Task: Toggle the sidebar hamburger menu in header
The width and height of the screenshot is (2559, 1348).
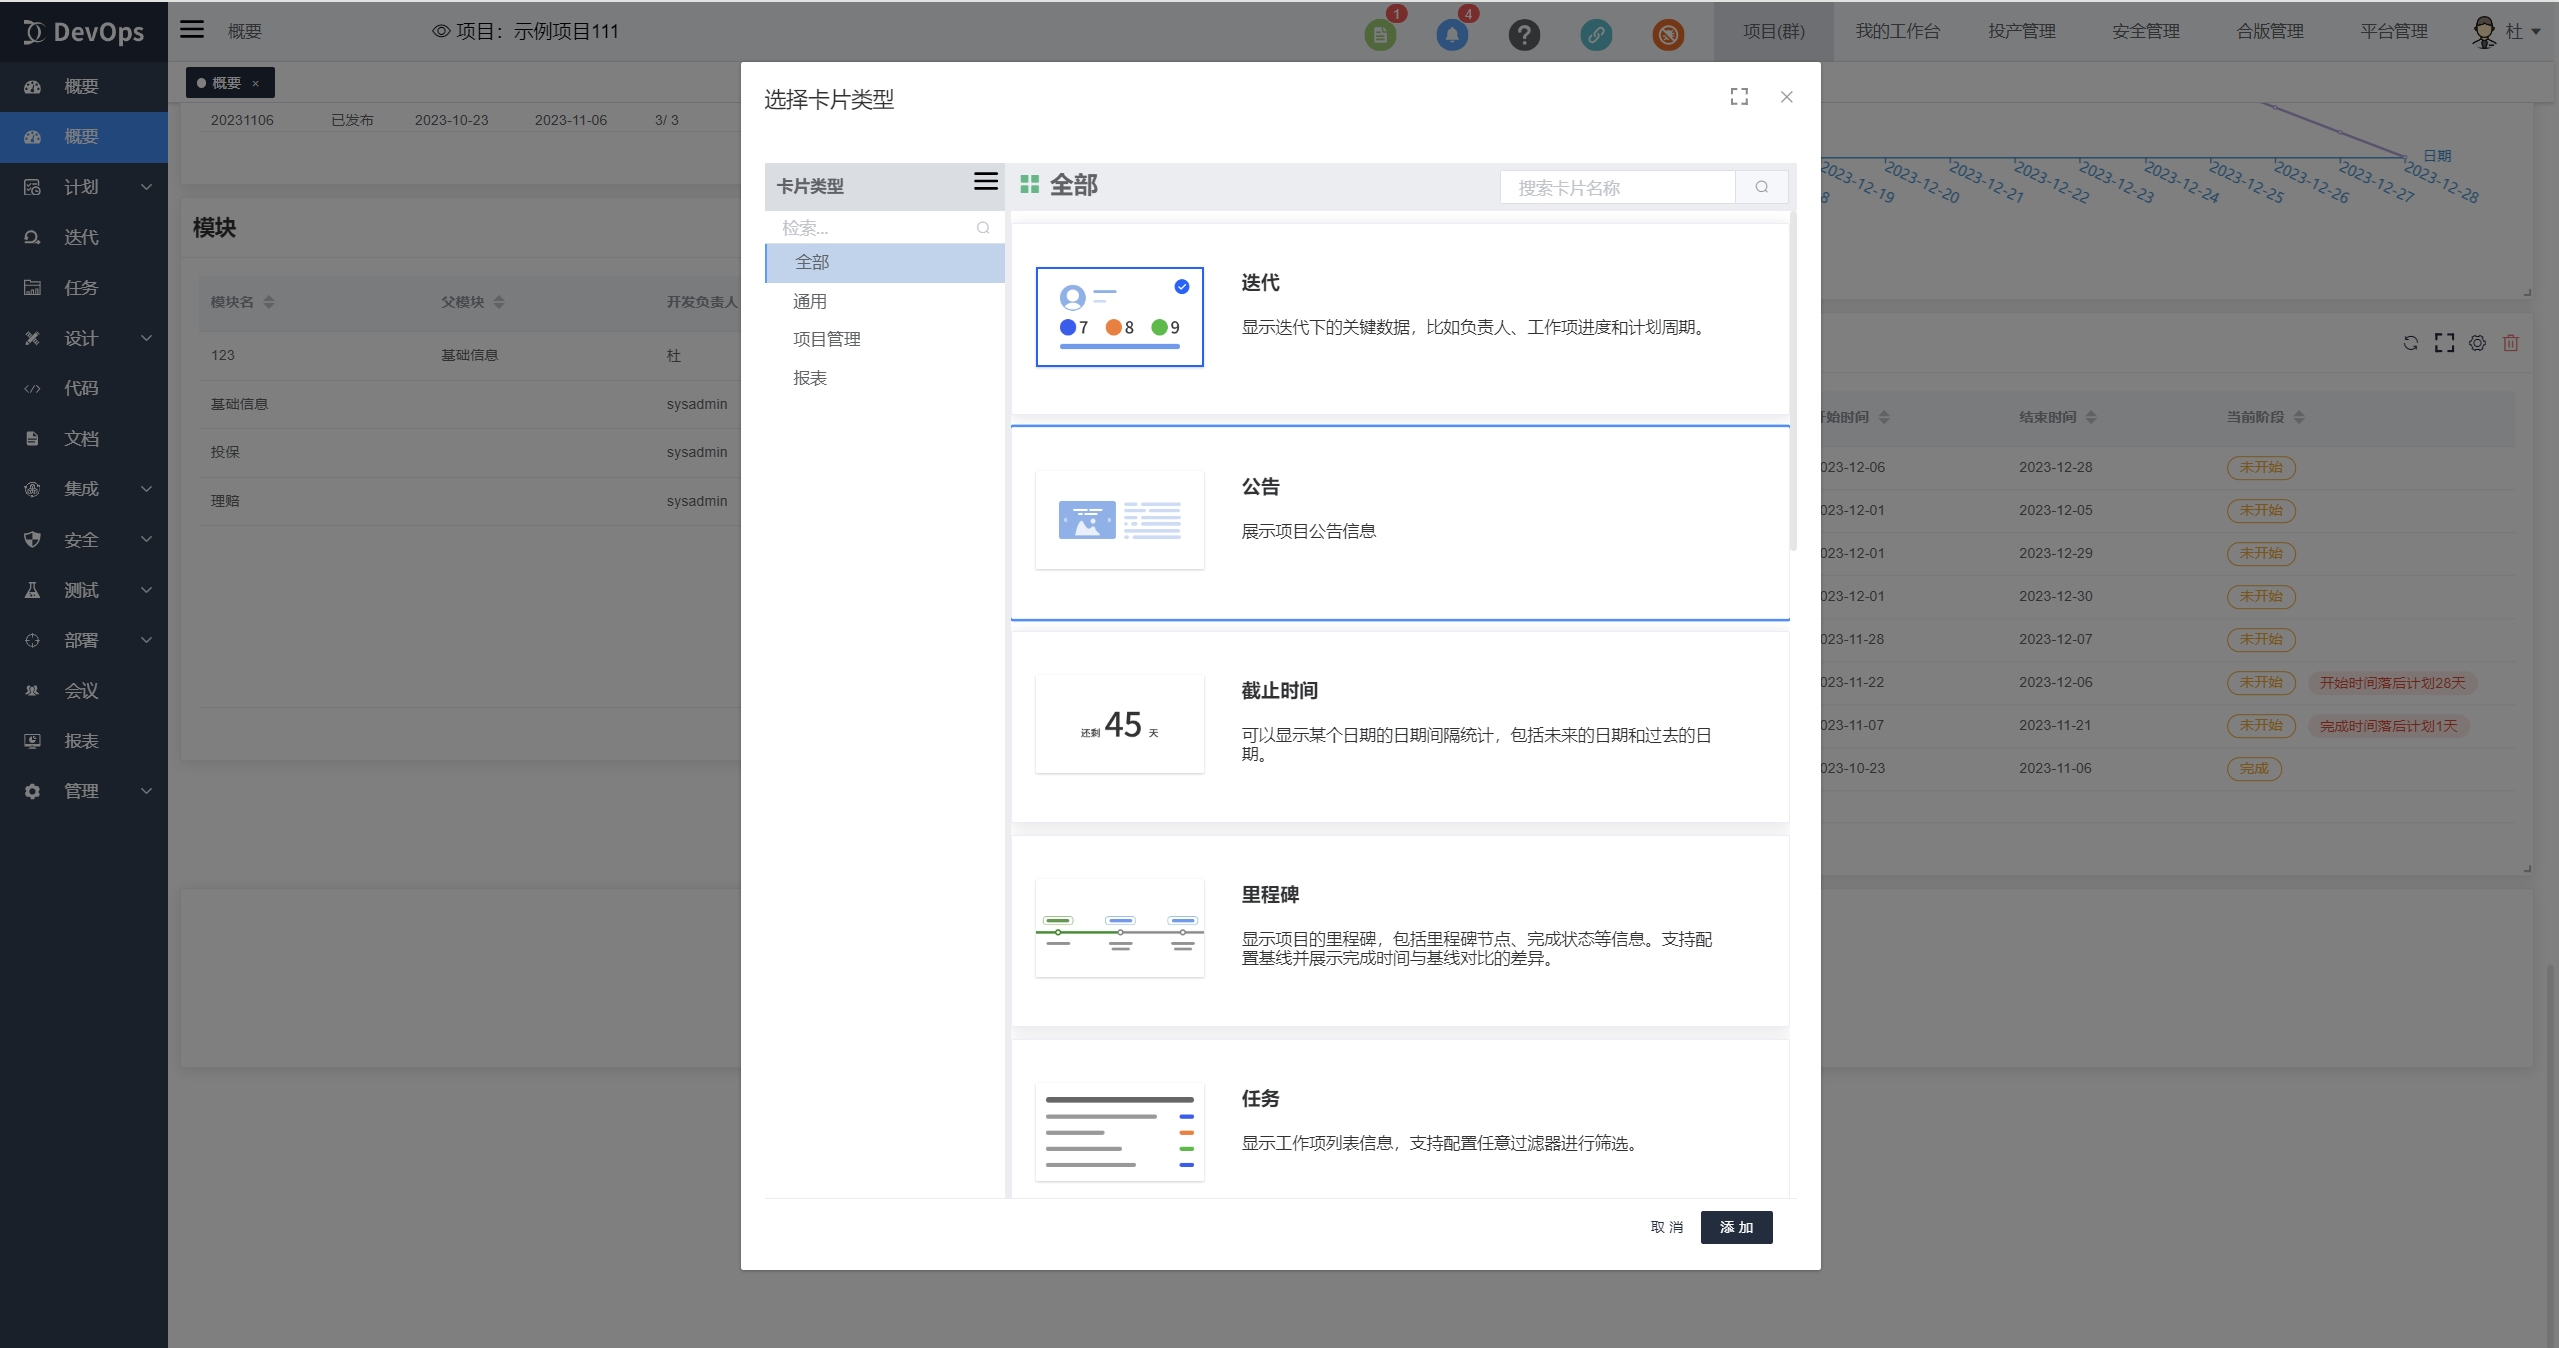Action: pos(192,30)
